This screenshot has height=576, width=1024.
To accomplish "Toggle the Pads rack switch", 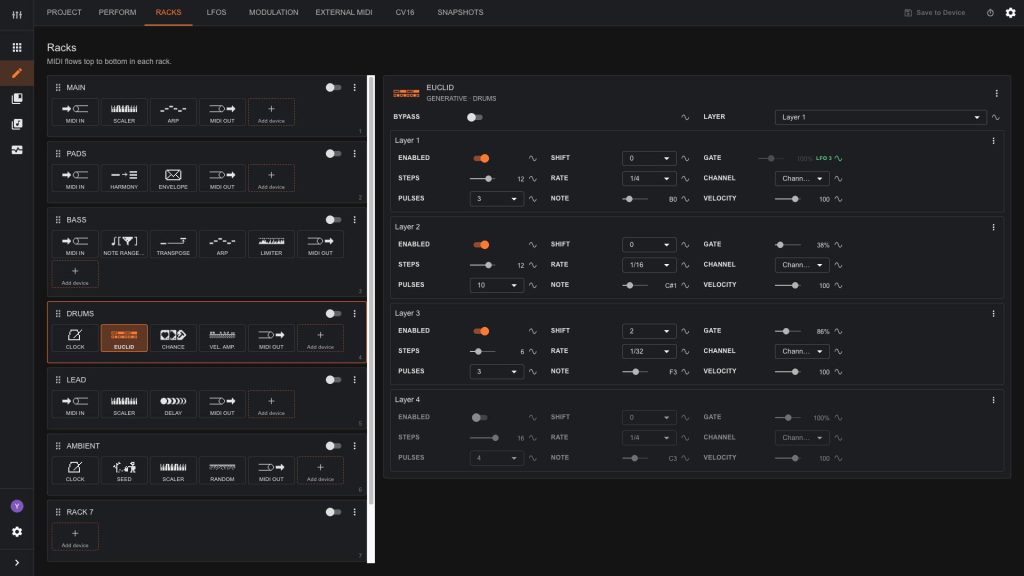I will tap(333, 153).
